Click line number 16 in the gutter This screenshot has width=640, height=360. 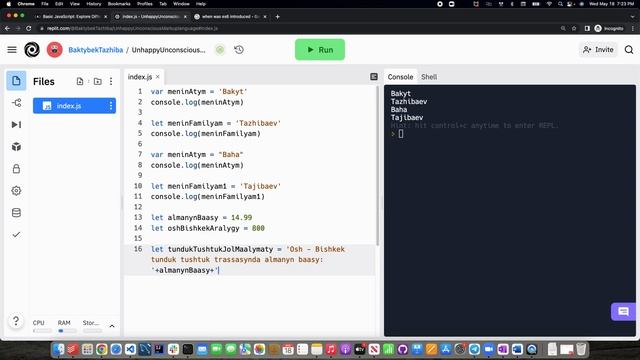pyautogui.click(x=138, y=249)
